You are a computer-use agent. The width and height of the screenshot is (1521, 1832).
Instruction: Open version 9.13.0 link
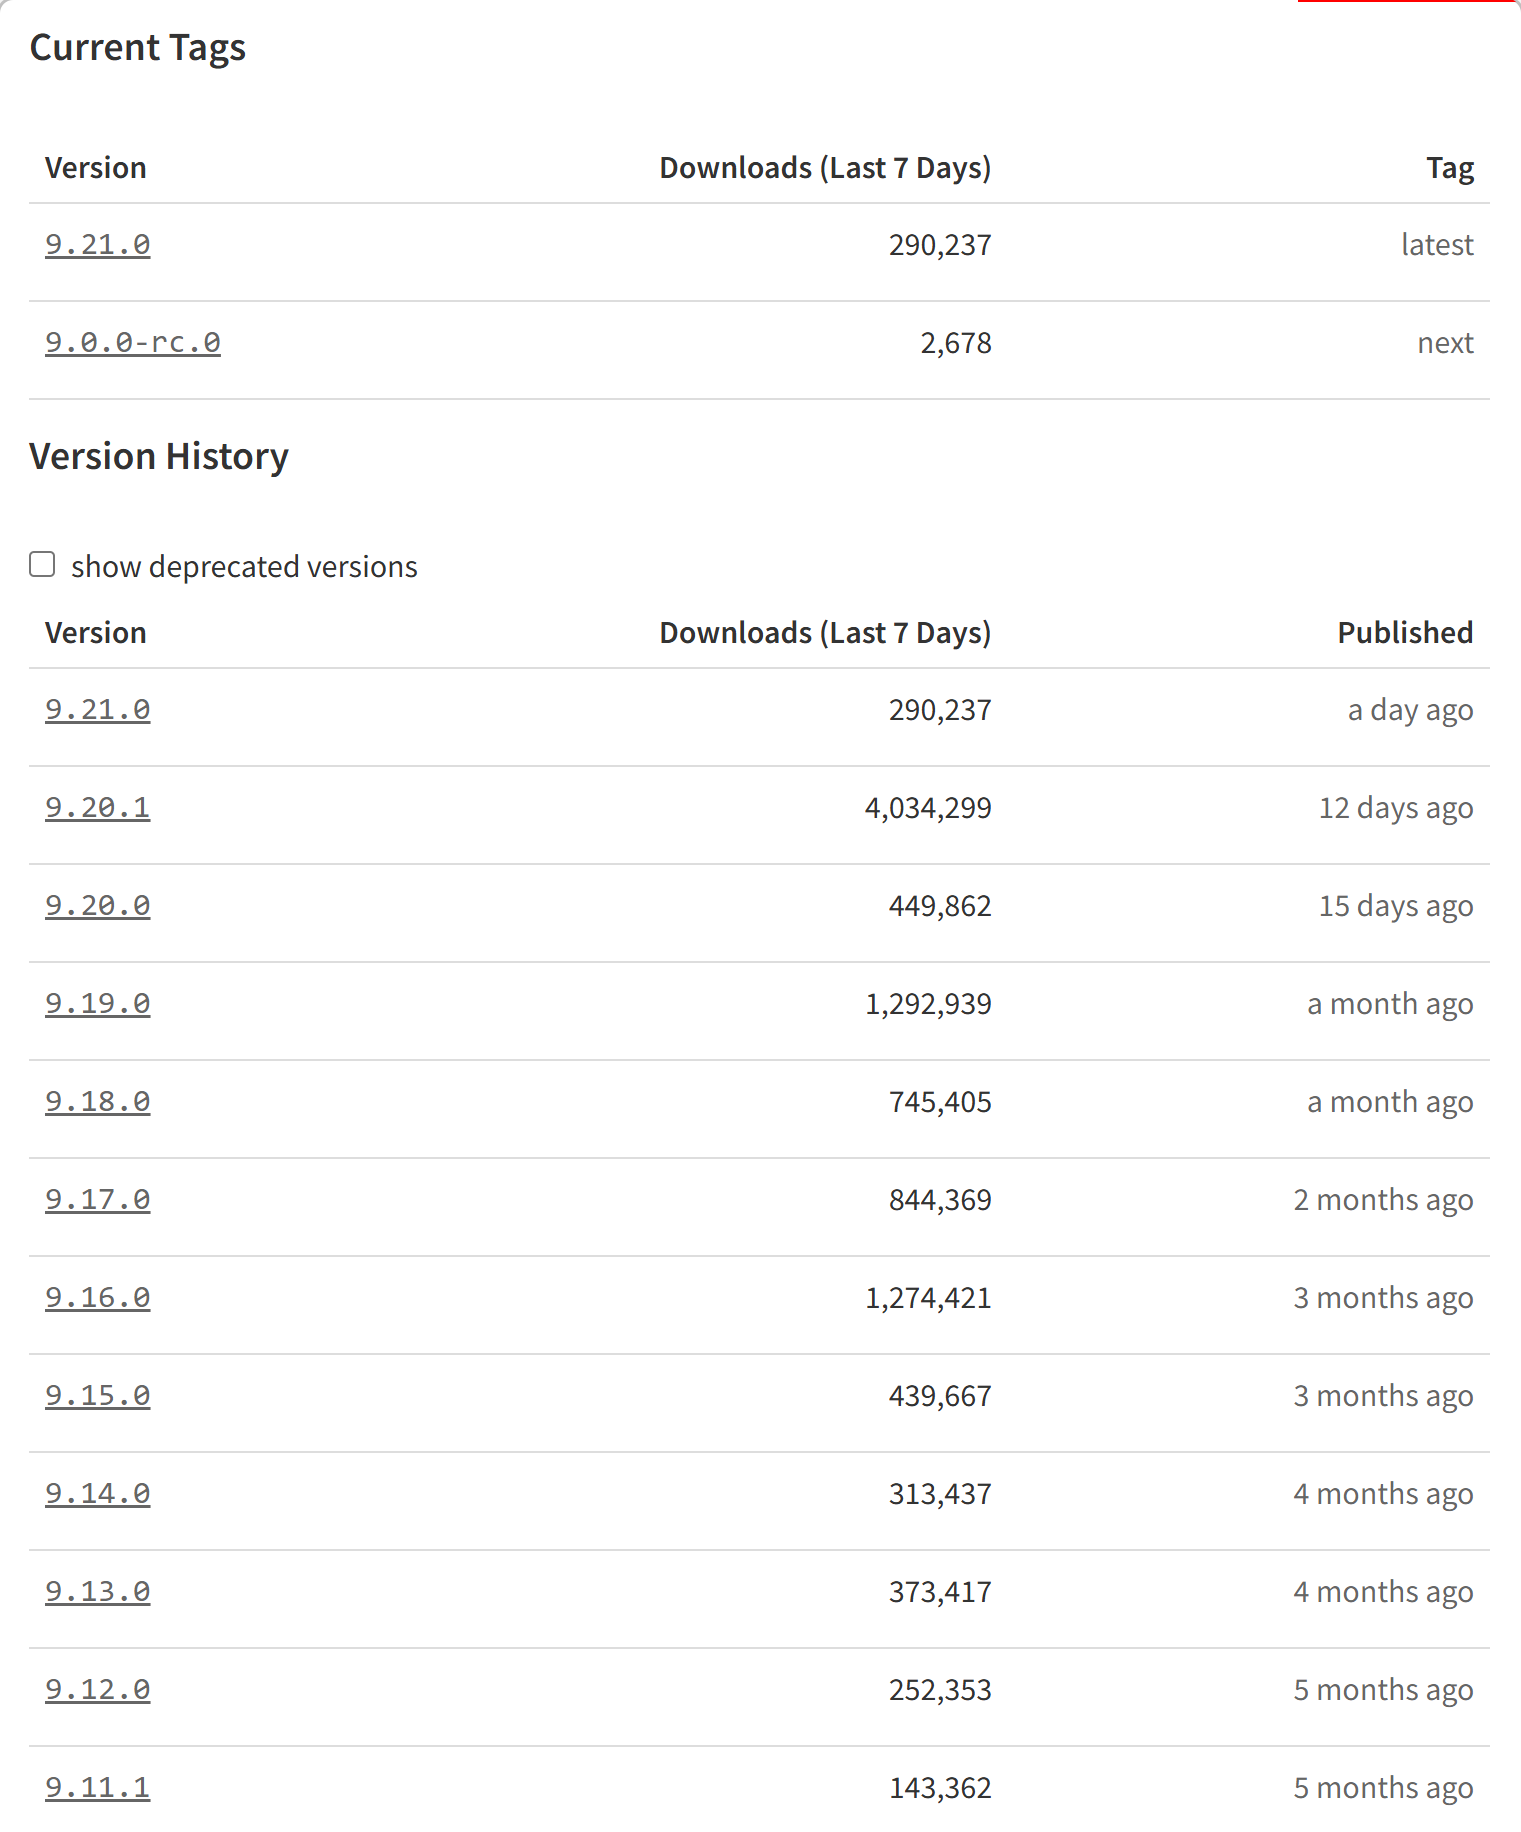(98, 1592)
